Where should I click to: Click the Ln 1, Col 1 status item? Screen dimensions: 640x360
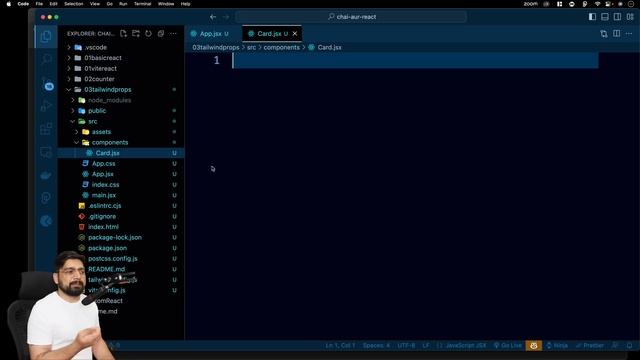[340, 345]
